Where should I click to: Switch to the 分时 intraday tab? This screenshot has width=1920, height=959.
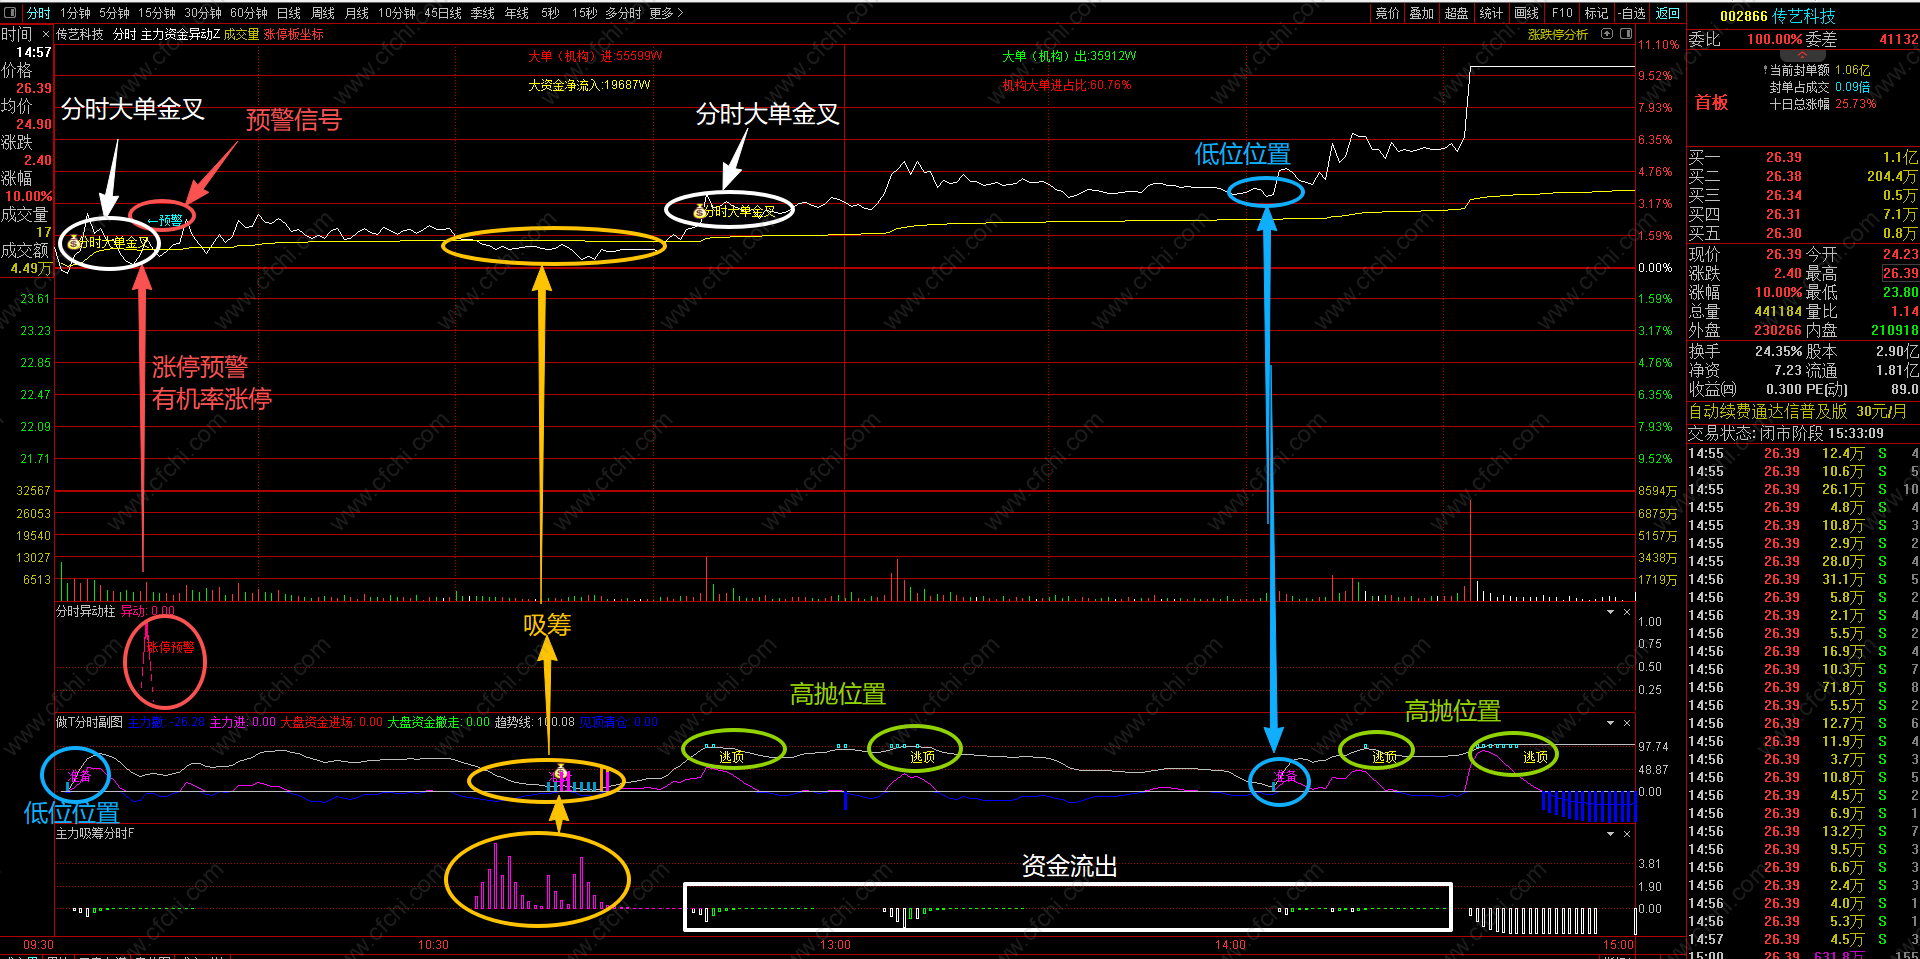[x=38, y=13]
